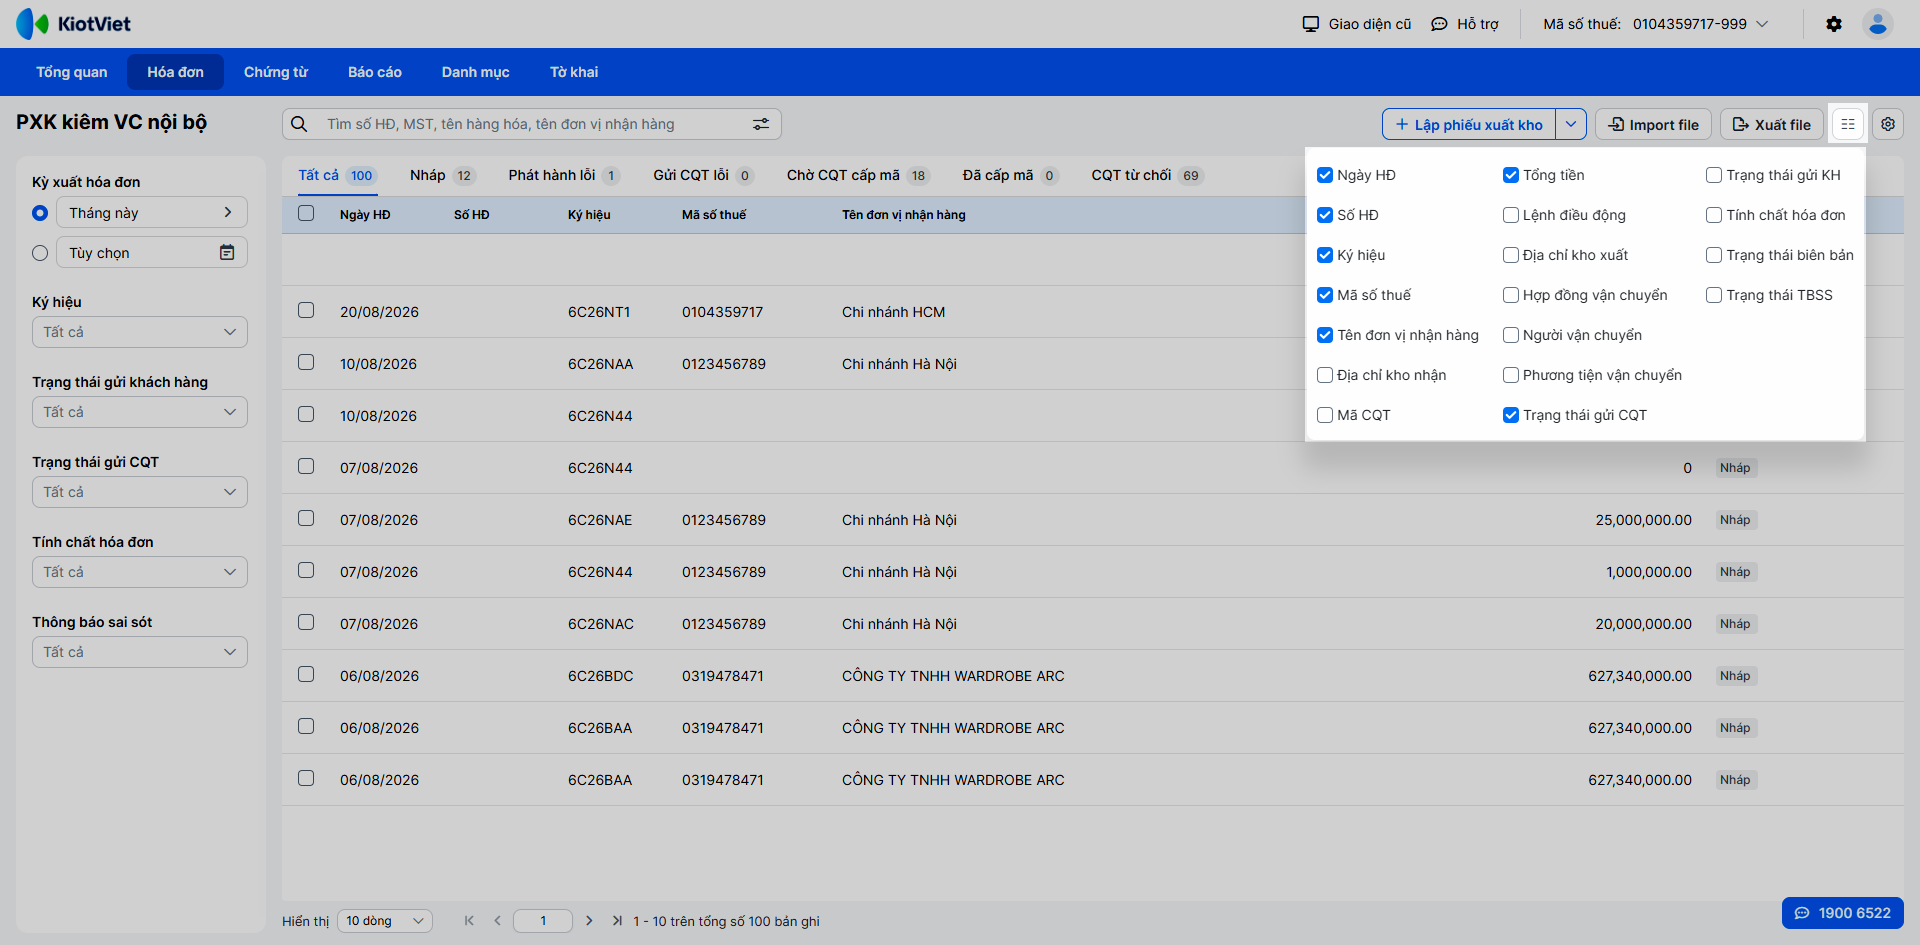Open Thông báo sai sót dropdown

click(x=140, y=652)
